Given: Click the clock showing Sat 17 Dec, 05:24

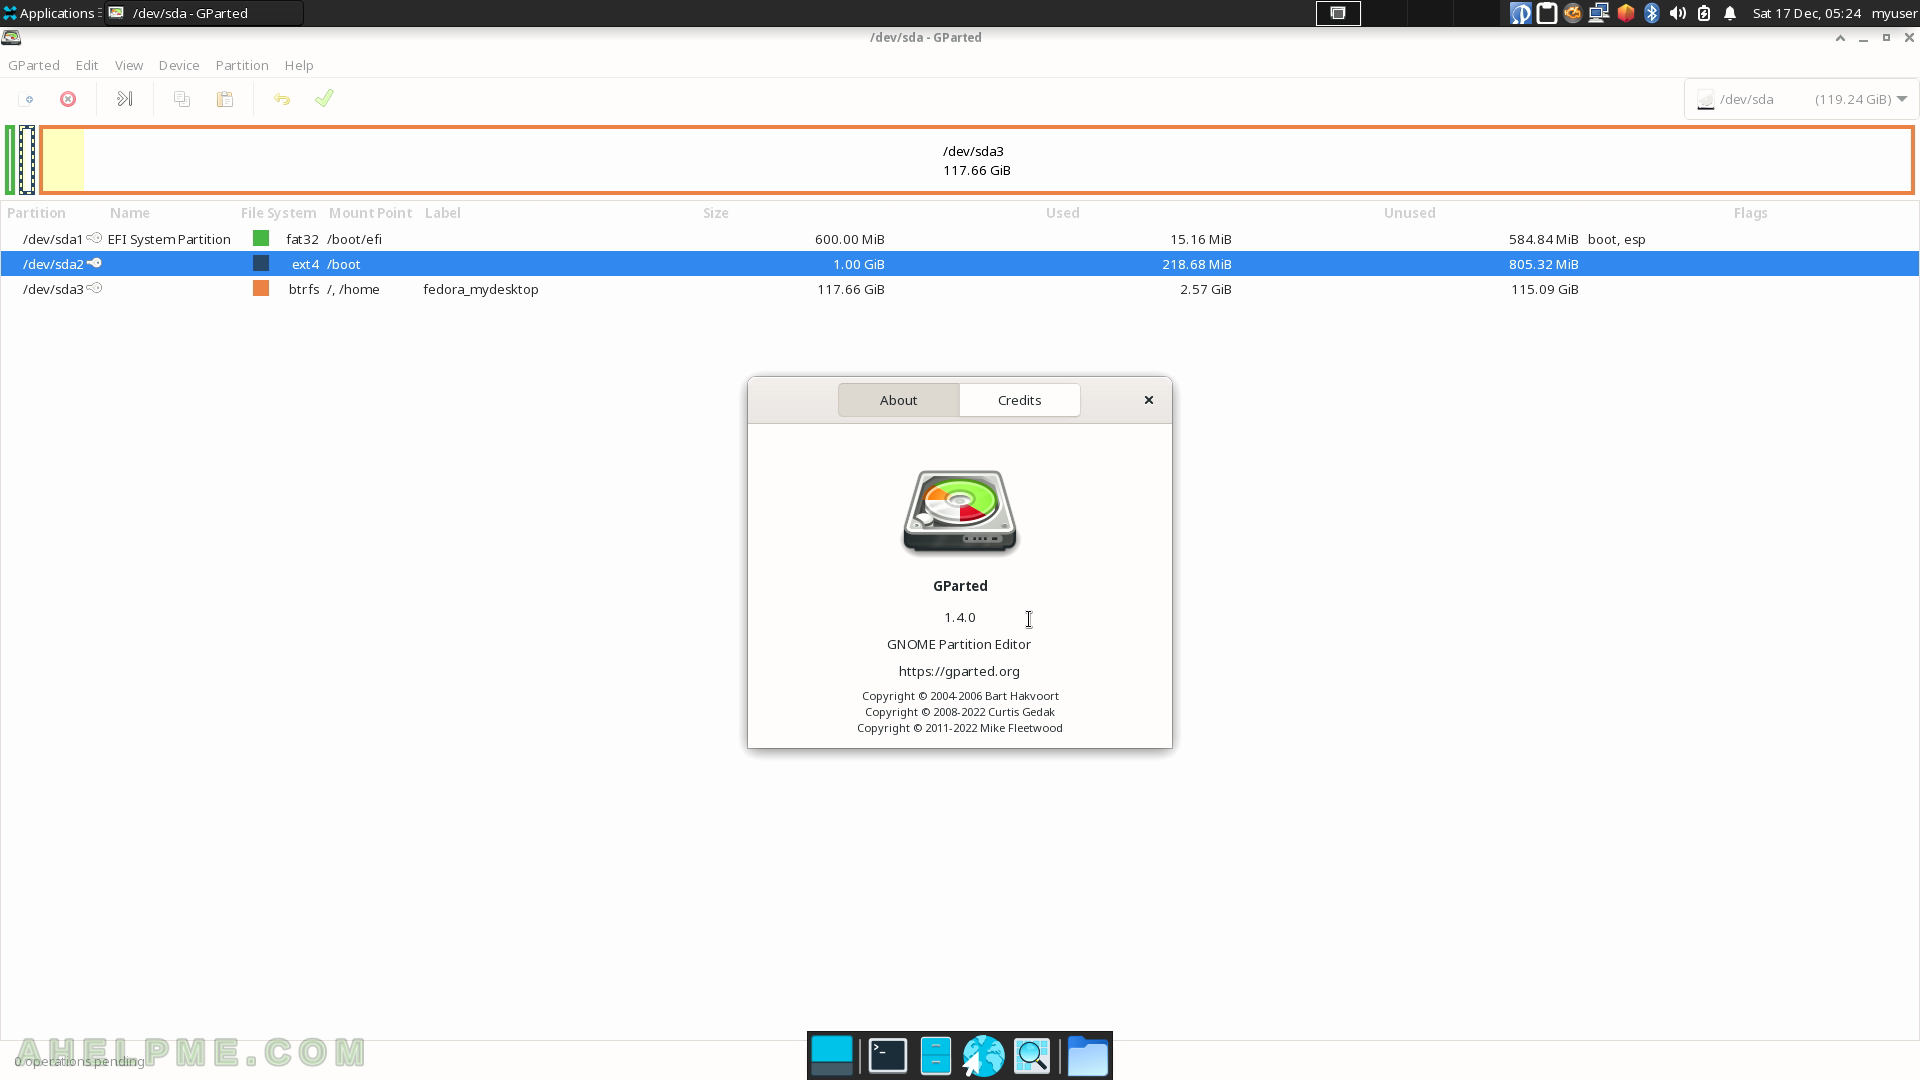Looking at the screenshot, I should click(1806, 13).
